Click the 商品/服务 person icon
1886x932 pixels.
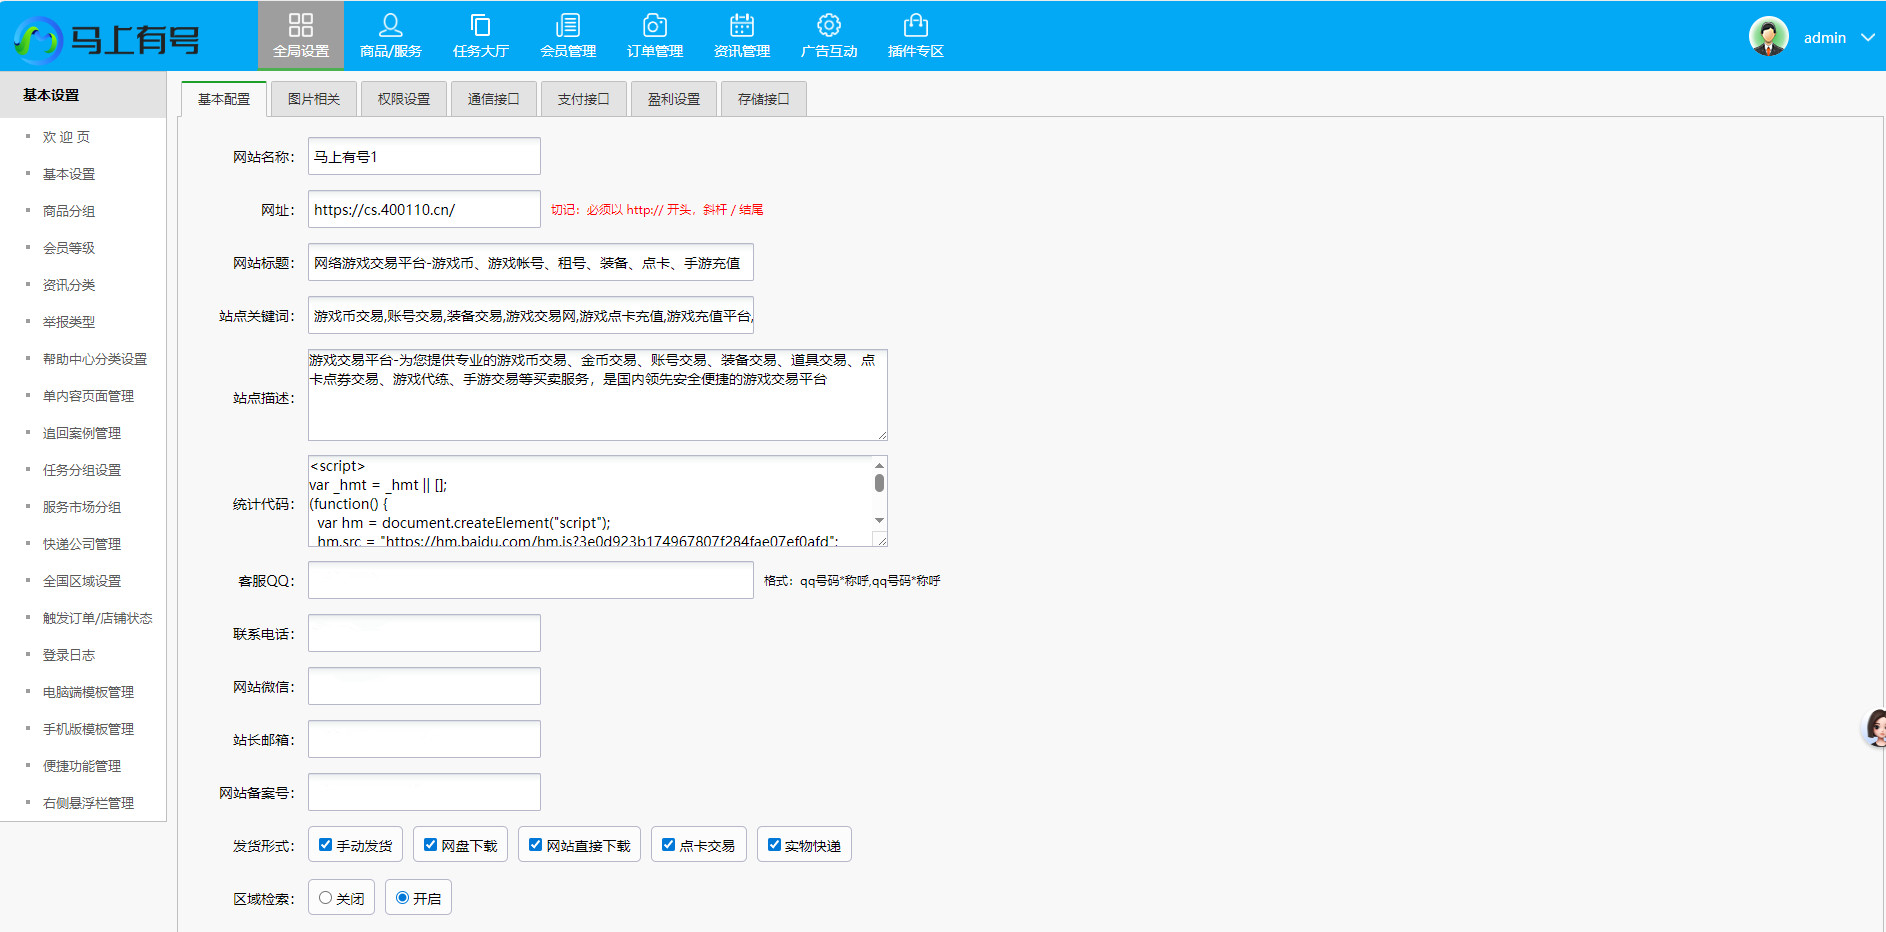[x=390, y=25]
